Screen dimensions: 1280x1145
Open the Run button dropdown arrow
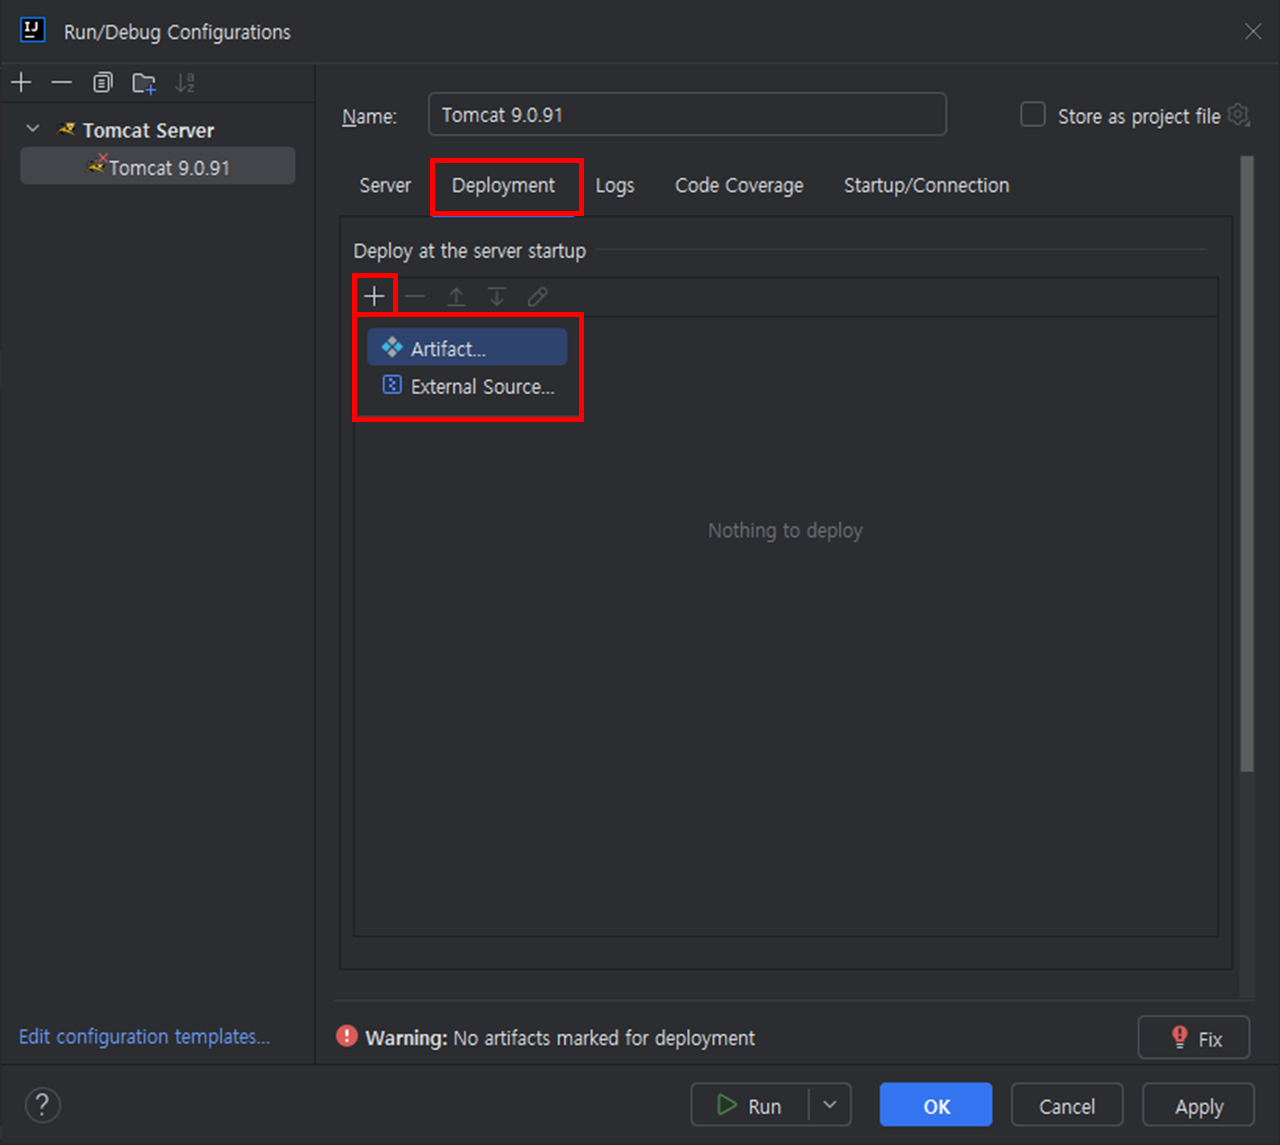tap(830, 1105)
